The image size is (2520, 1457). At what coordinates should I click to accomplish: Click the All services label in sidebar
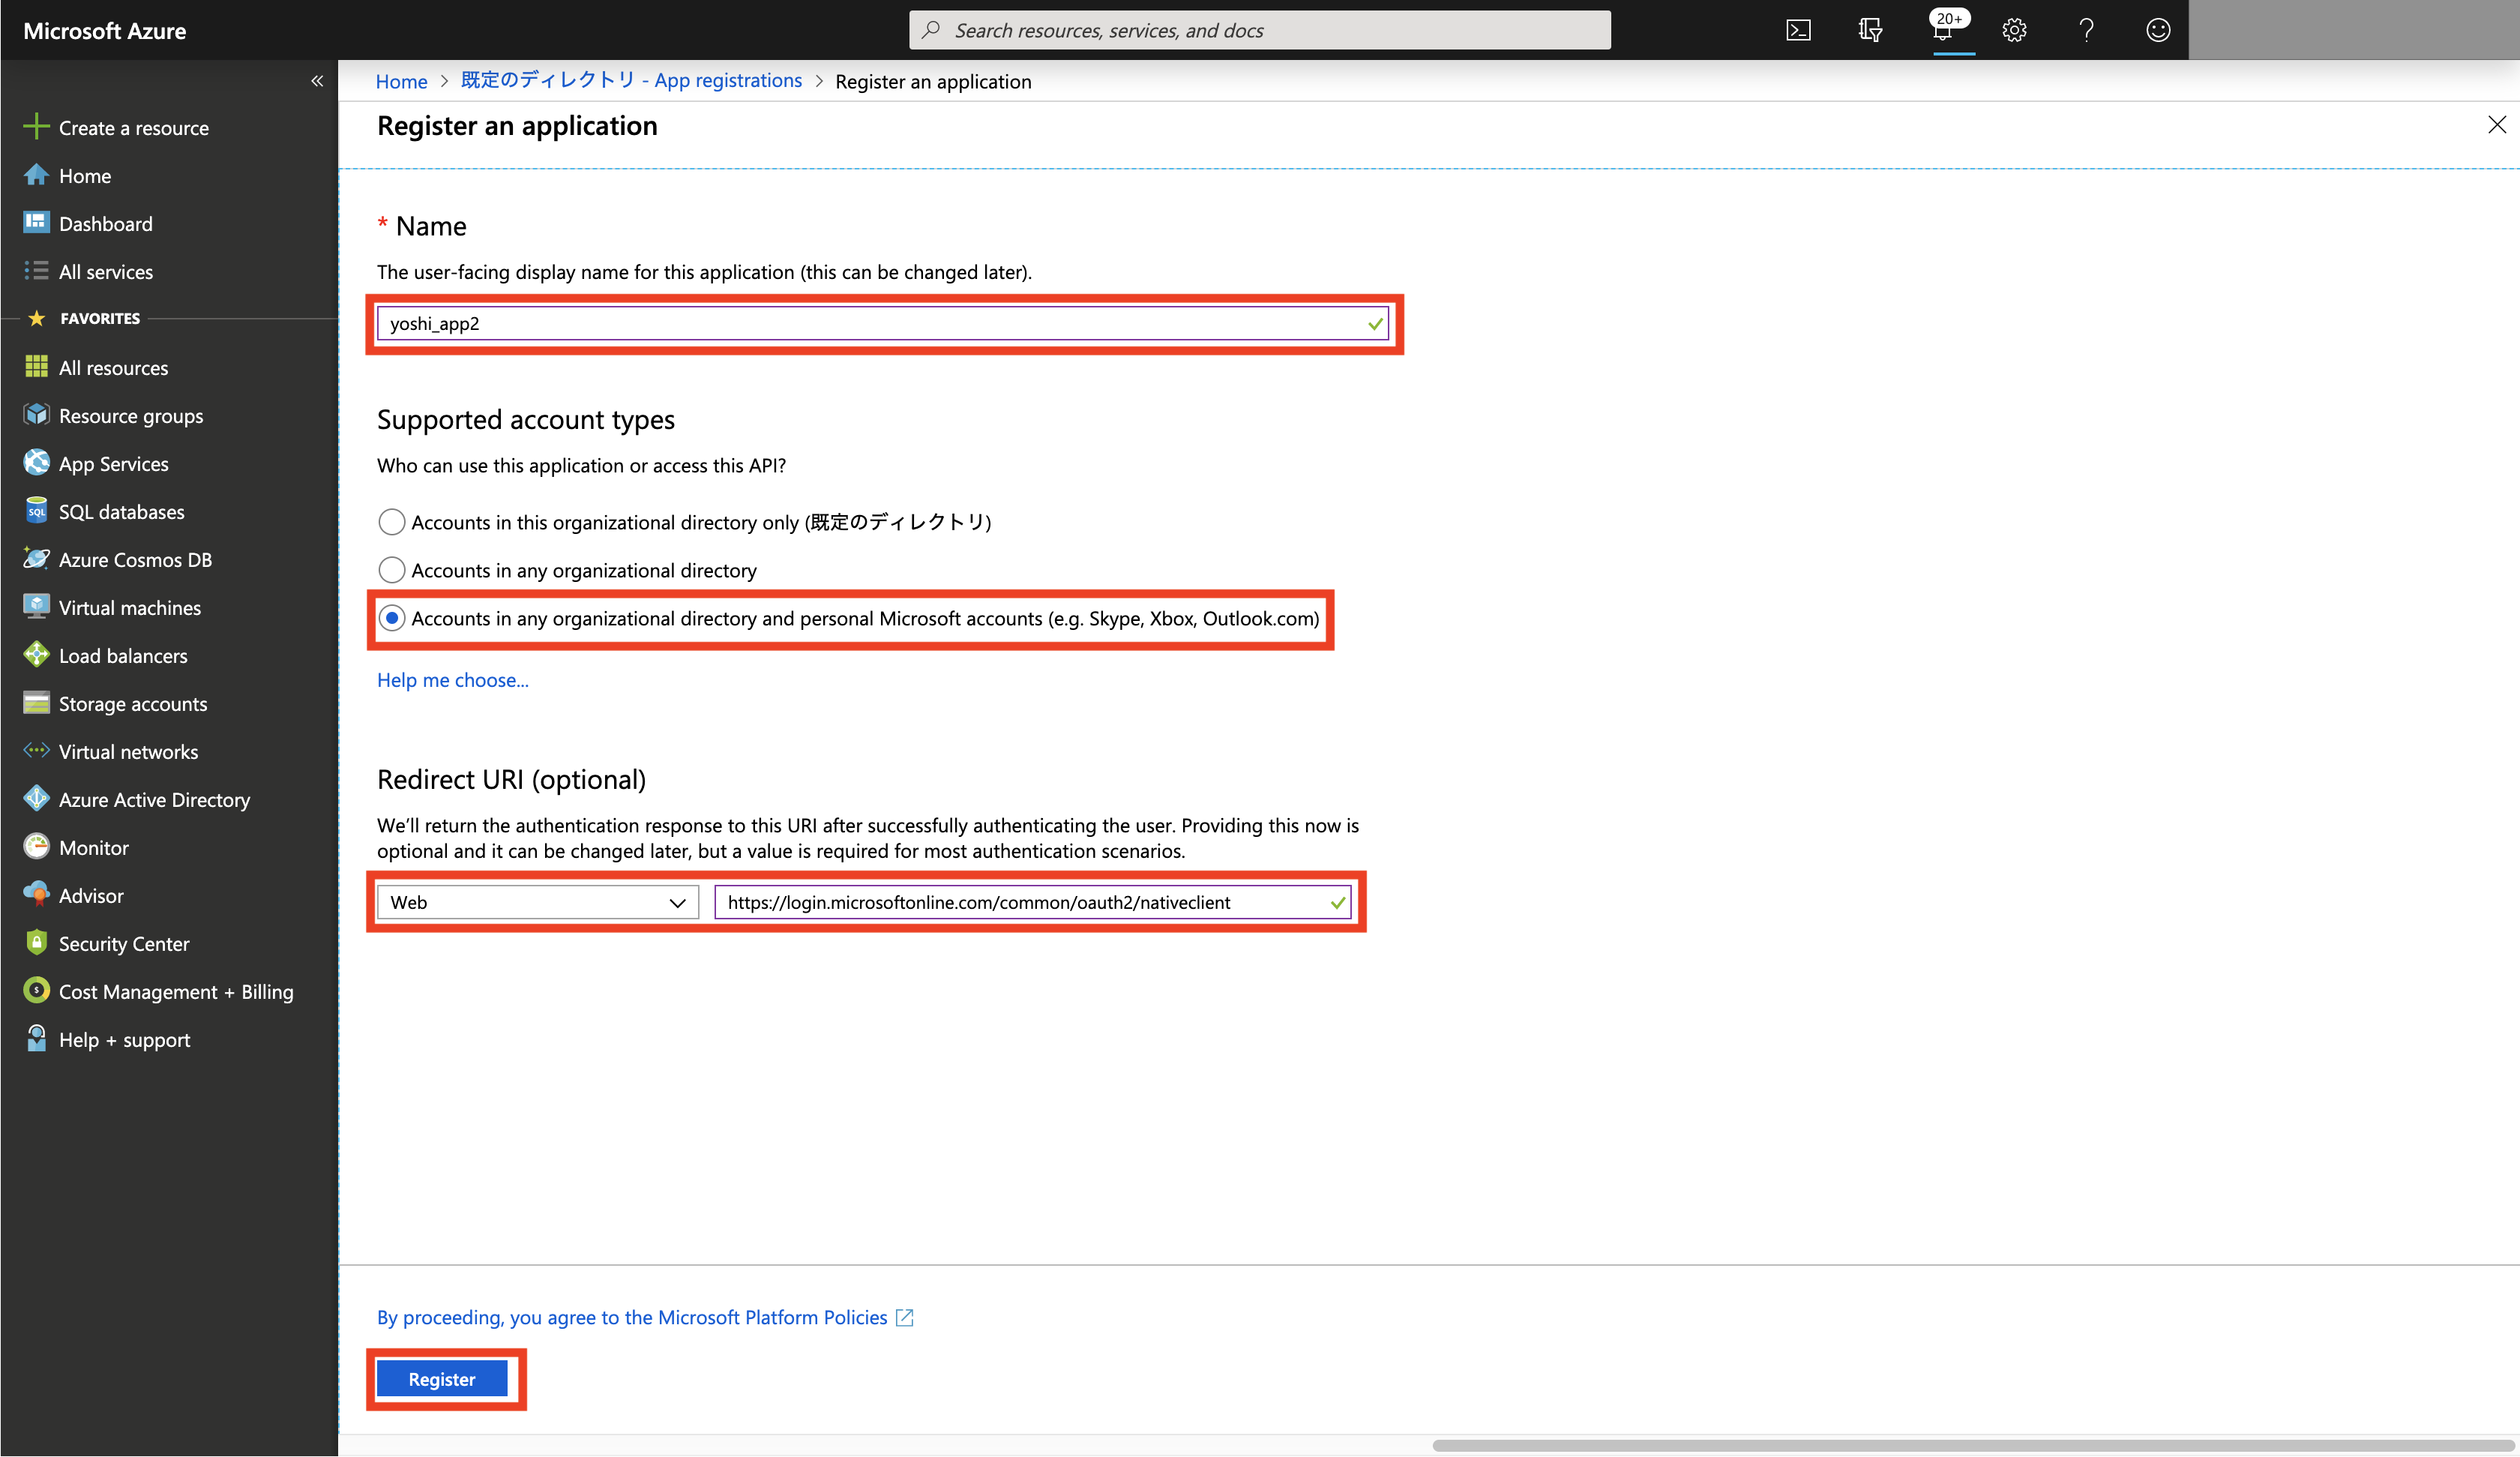point(106,272)
